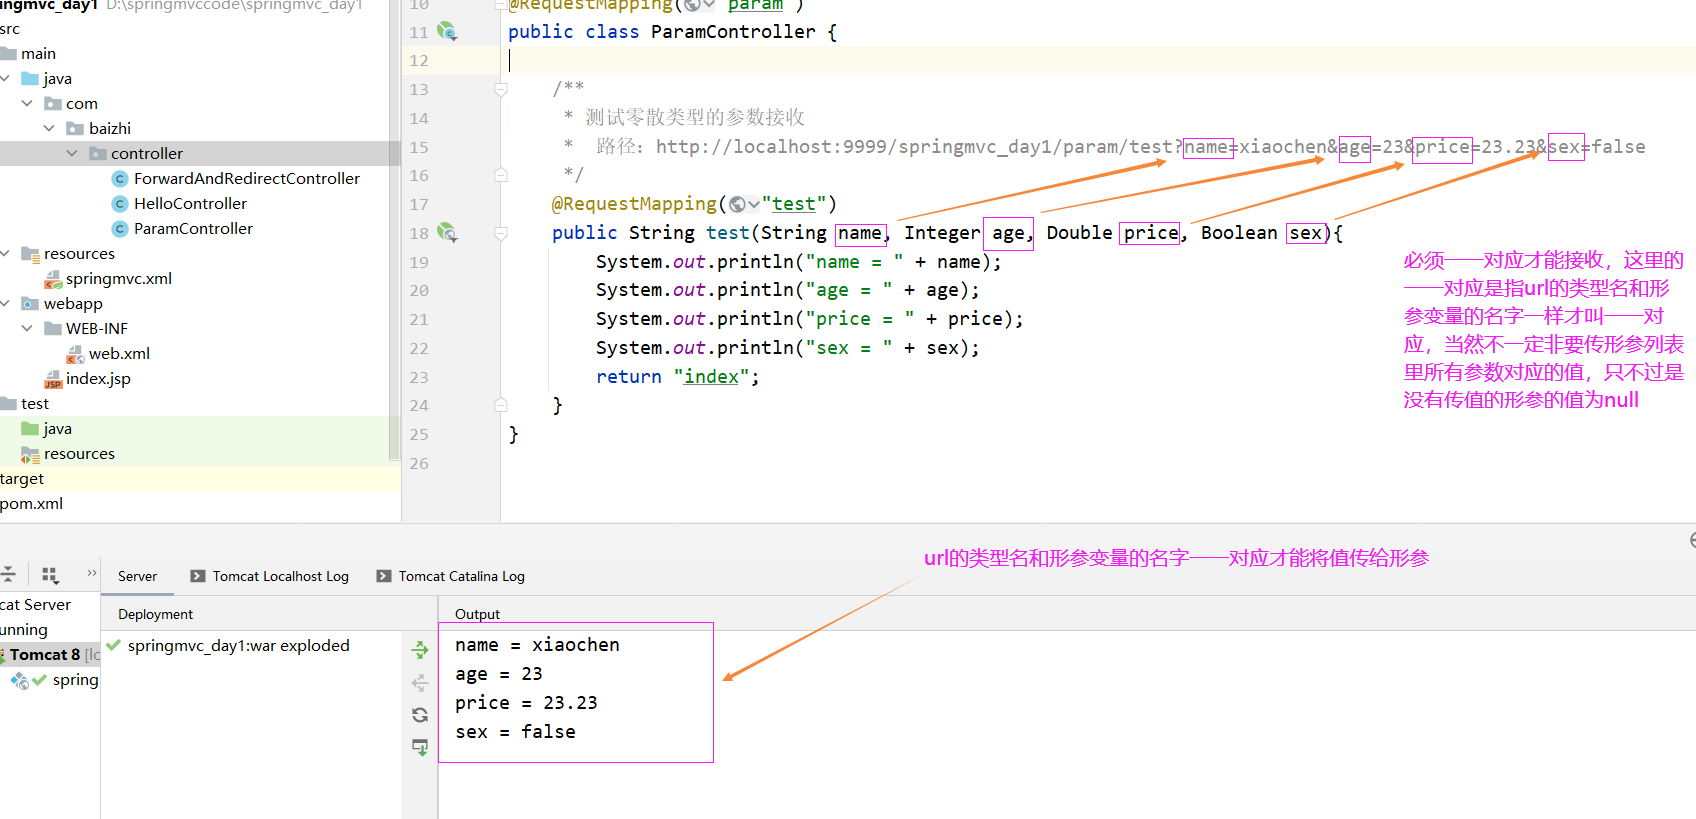Click line number 19 in the gutter

[419, 262]
